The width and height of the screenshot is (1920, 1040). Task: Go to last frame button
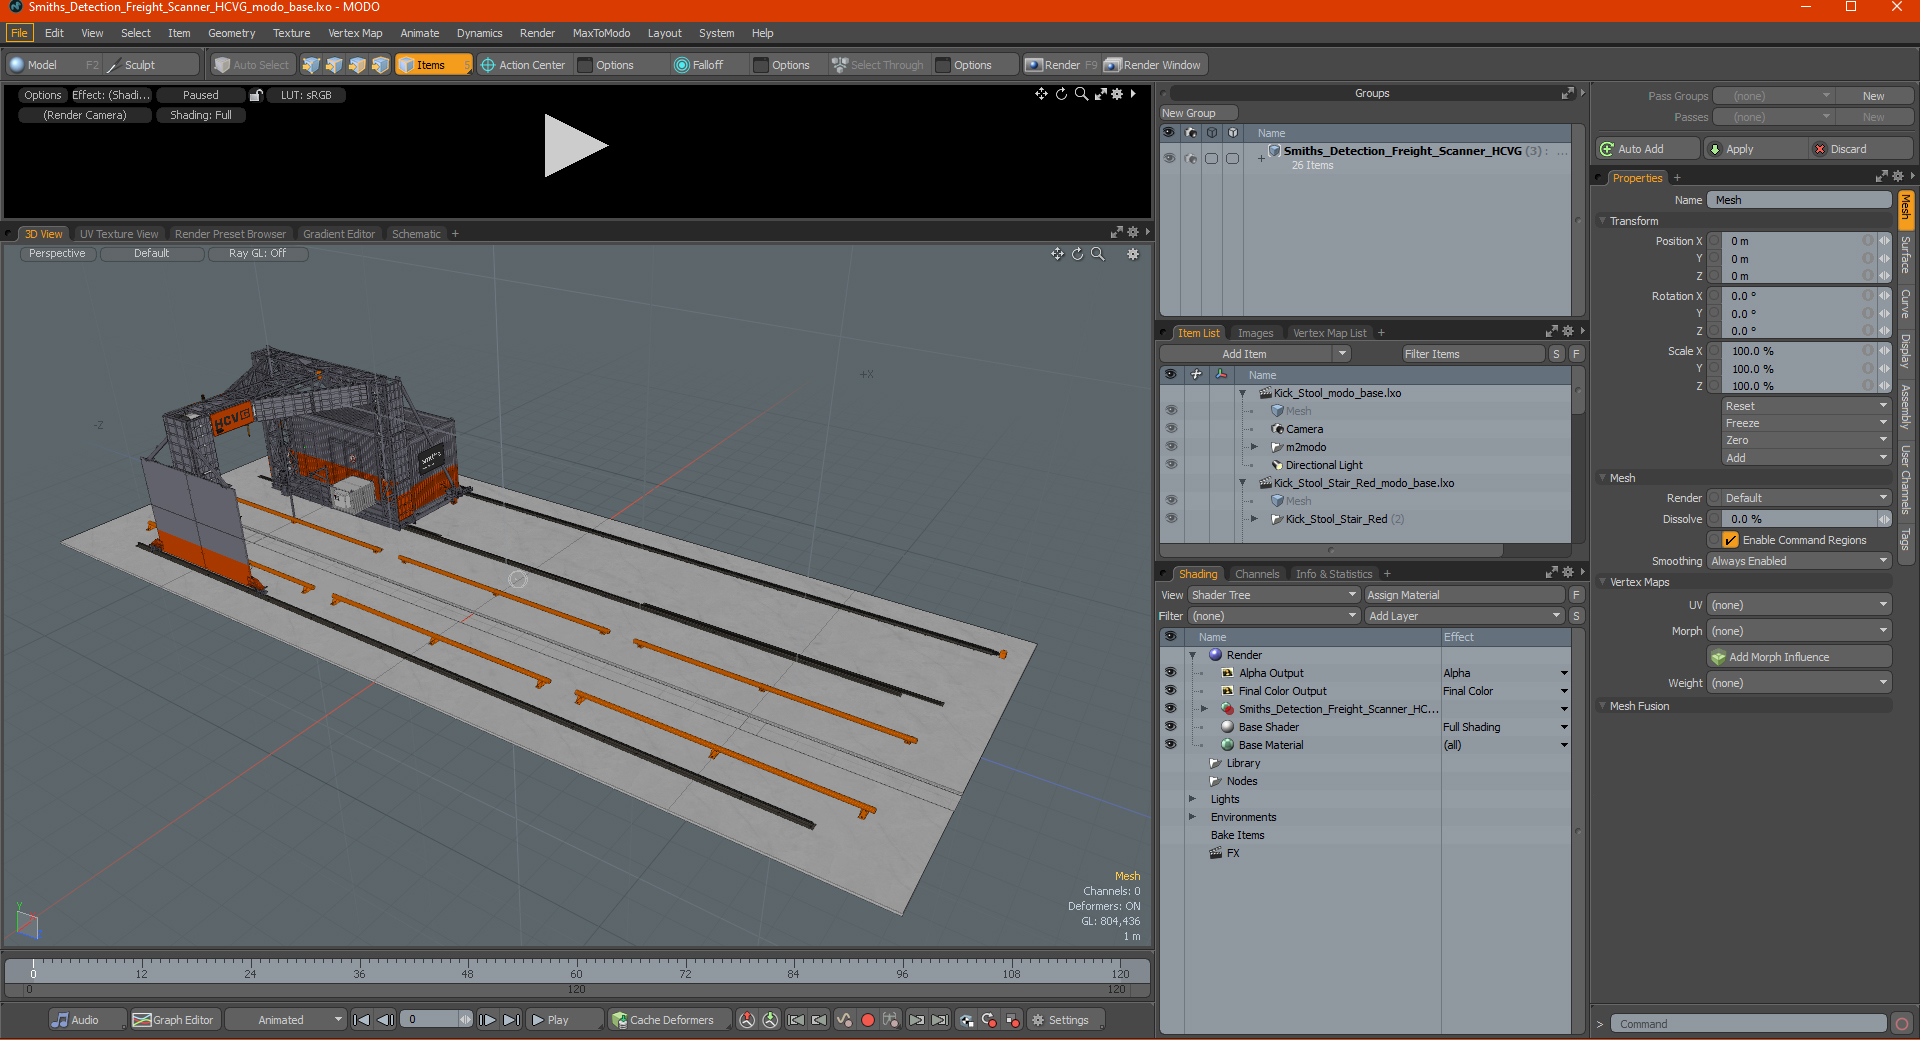click(x=511, y=1020)
